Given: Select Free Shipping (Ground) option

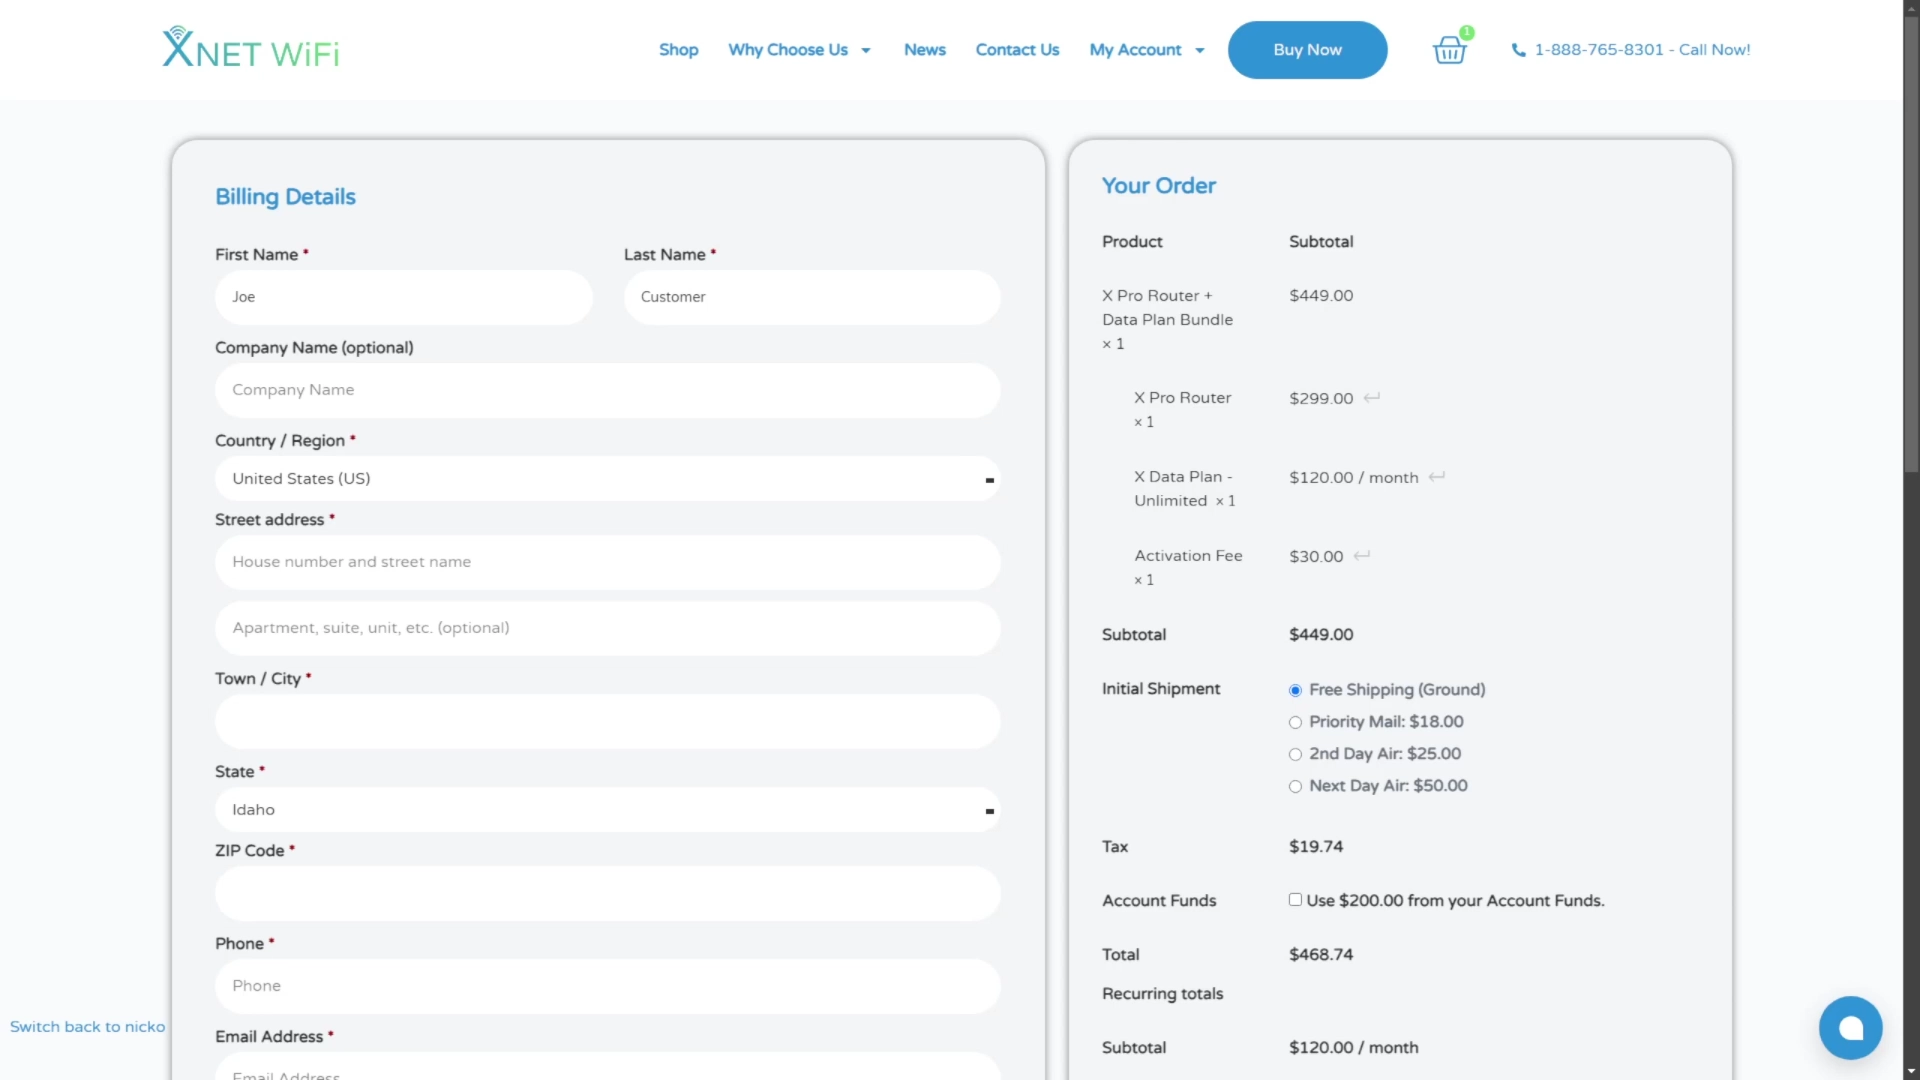Looking at the screenshot, I should click(1295, 690).
